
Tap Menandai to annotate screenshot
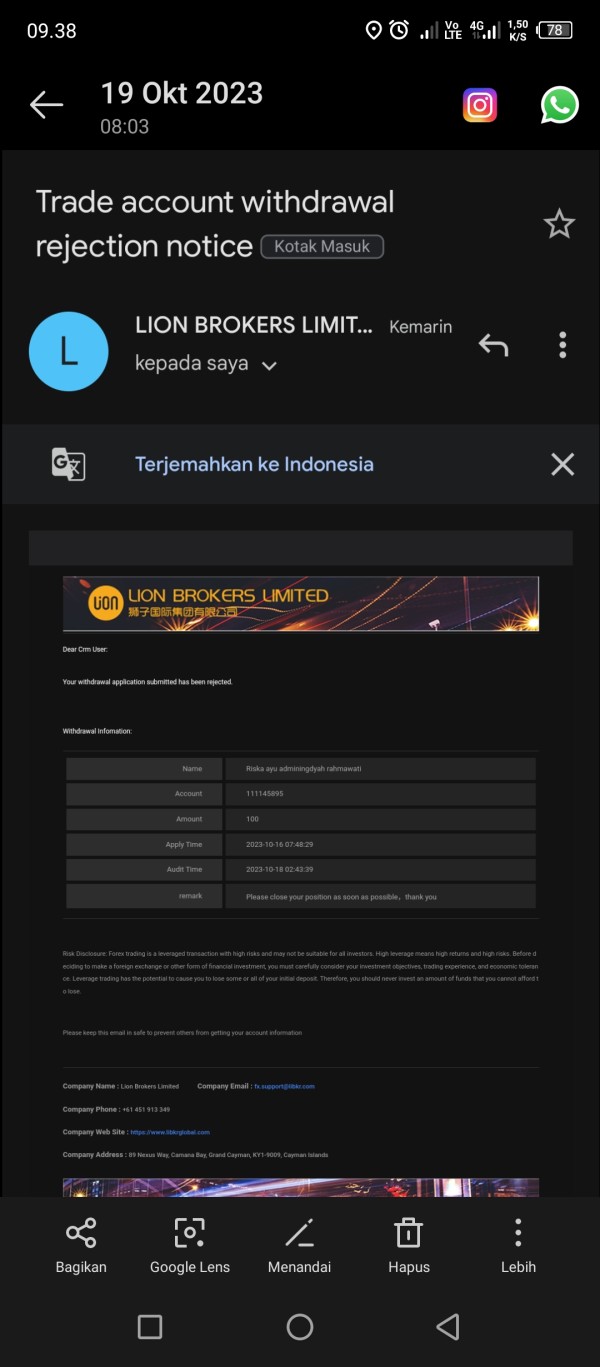tap(300, 1246)
